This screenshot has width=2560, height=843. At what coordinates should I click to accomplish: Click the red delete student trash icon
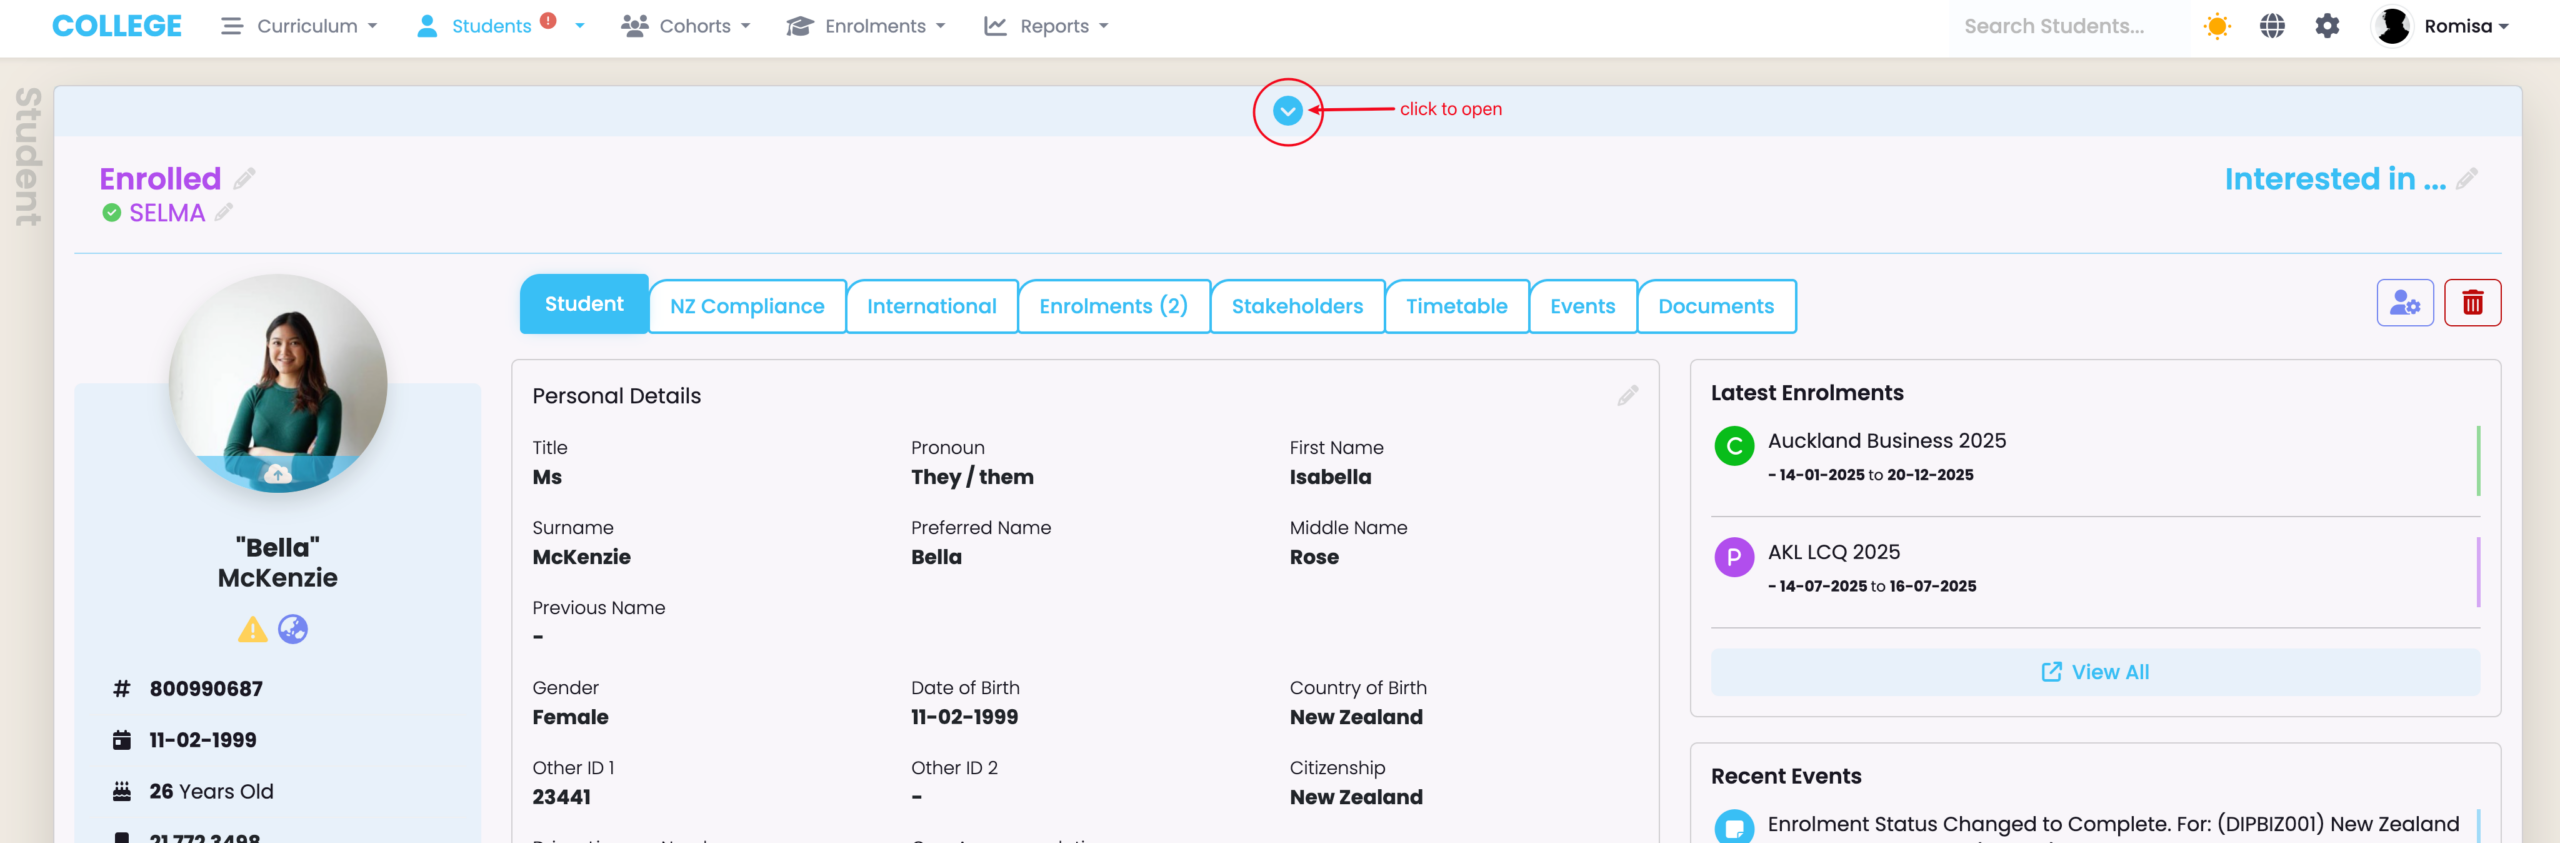point(2472,303)
